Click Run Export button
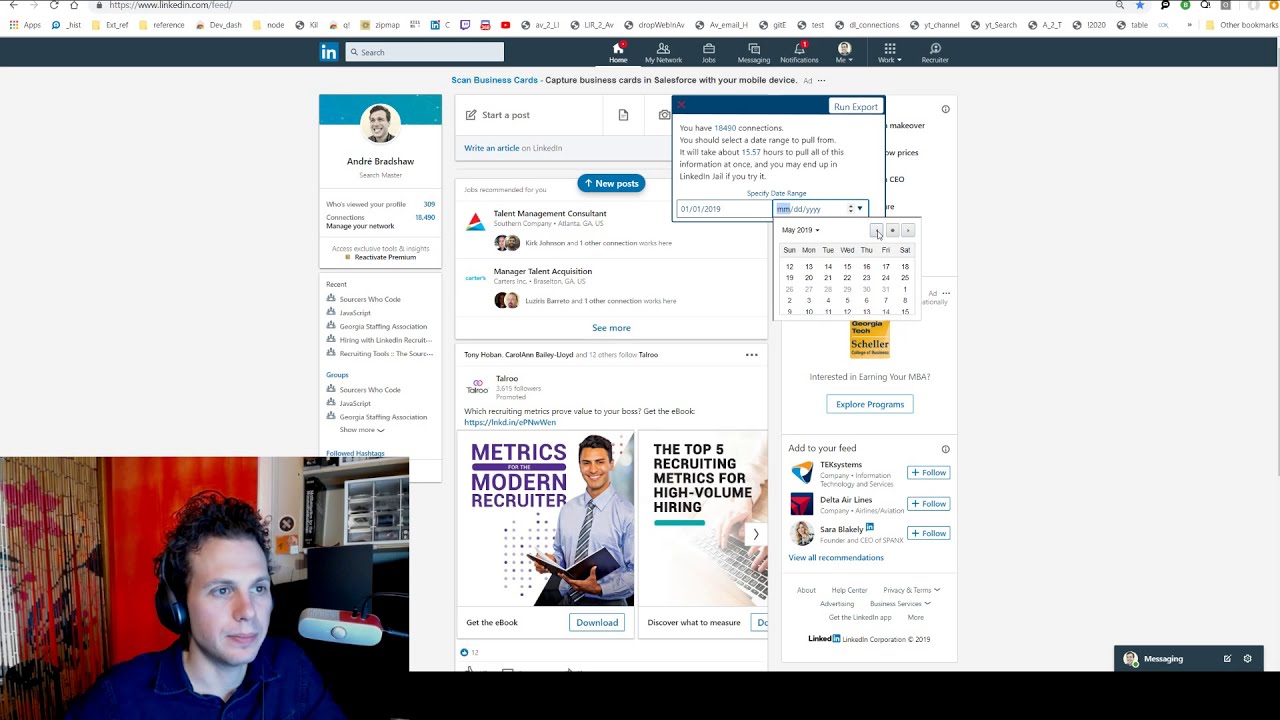This screenshot has height=720, width=1280. (856, 107)
